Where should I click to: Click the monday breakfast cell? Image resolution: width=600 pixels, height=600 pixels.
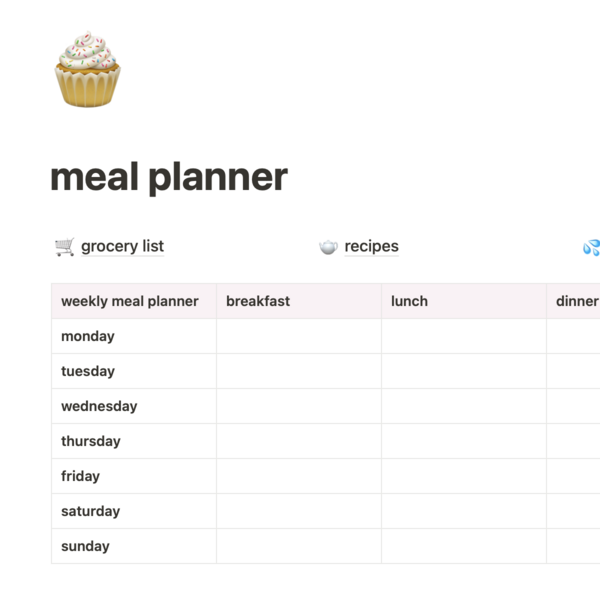point(299,336)
